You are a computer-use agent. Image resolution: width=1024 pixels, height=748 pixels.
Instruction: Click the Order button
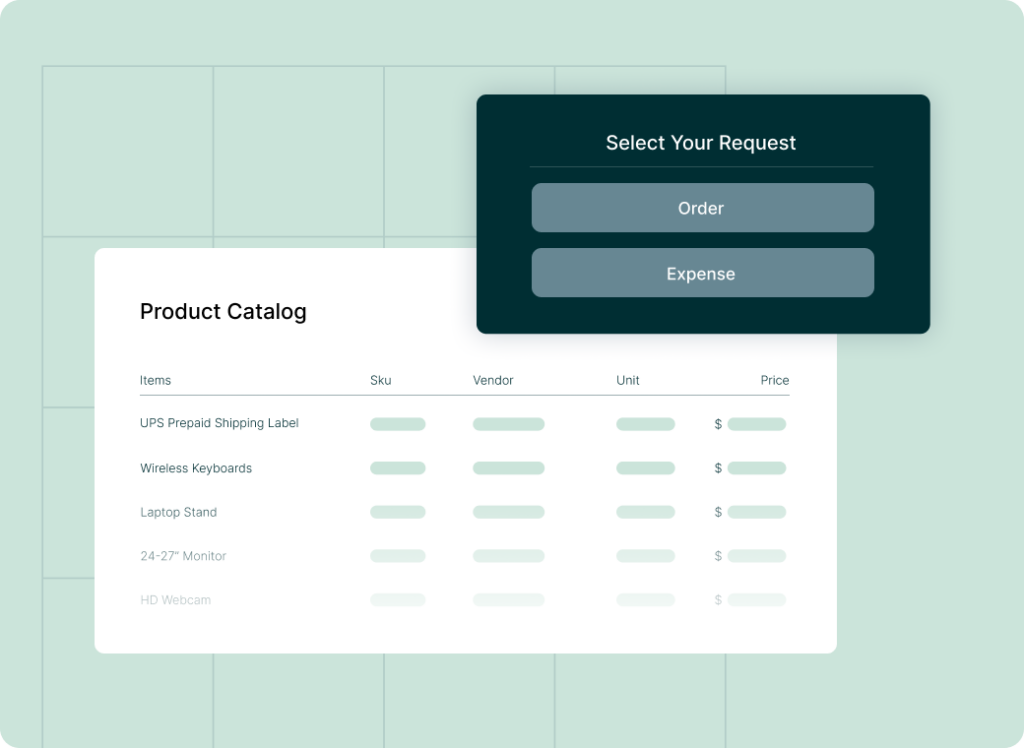(x=701, y=208)
